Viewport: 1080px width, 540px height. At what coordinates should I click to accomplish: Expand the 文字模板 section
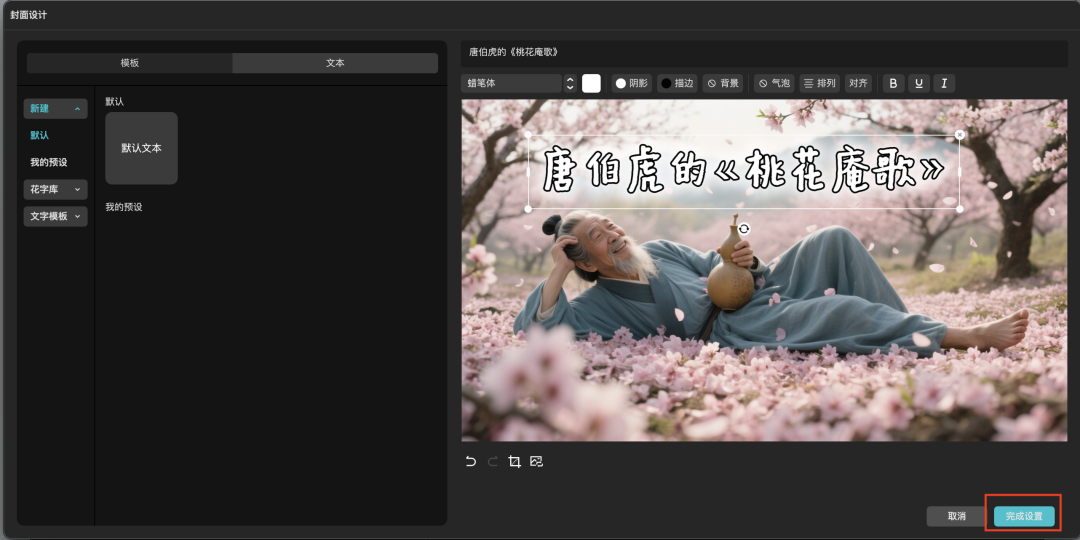(x=55, y=216)
